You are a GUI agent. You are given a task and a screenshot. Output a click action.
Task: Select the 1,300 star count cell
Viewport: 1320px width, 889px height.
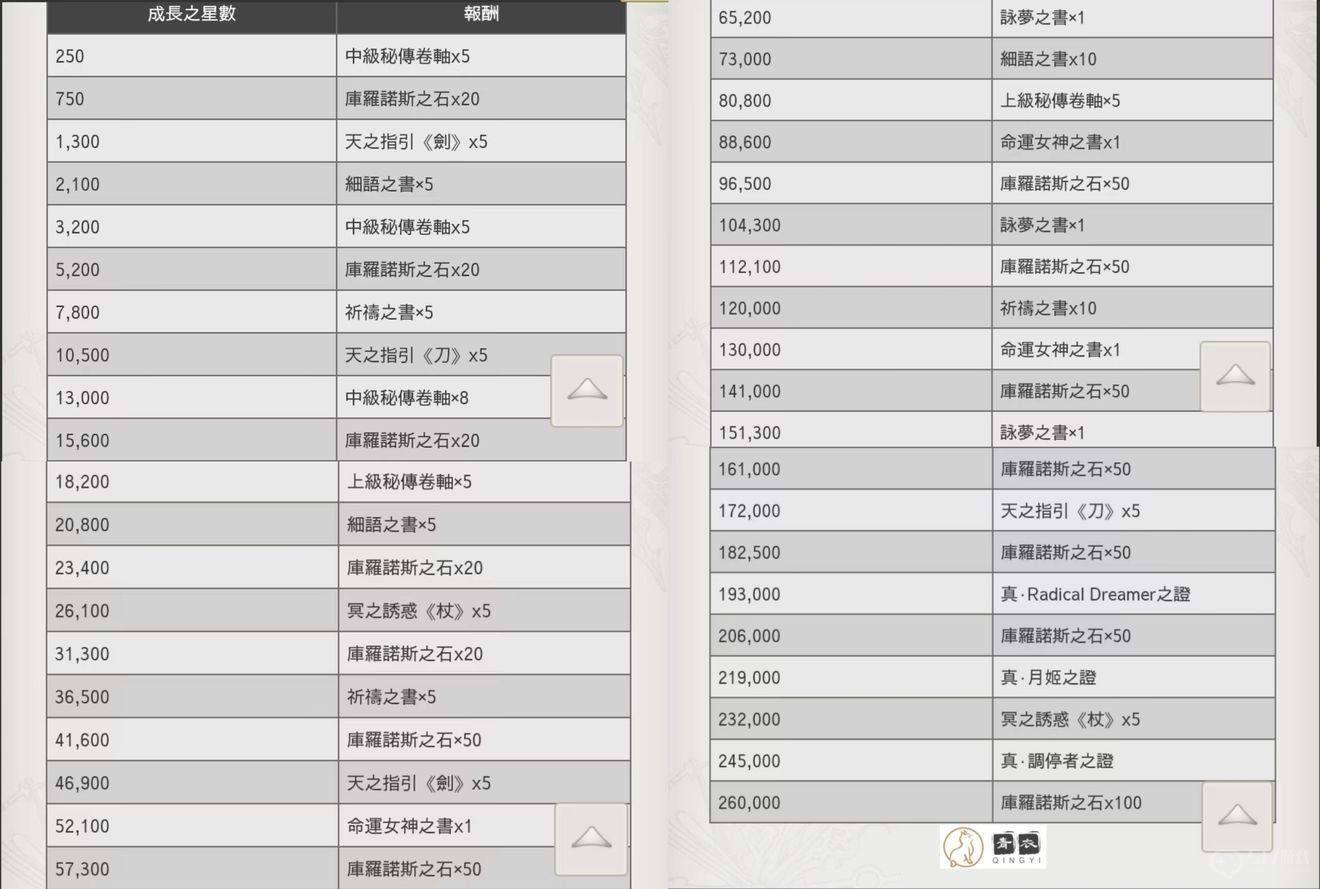click(191, 142)
